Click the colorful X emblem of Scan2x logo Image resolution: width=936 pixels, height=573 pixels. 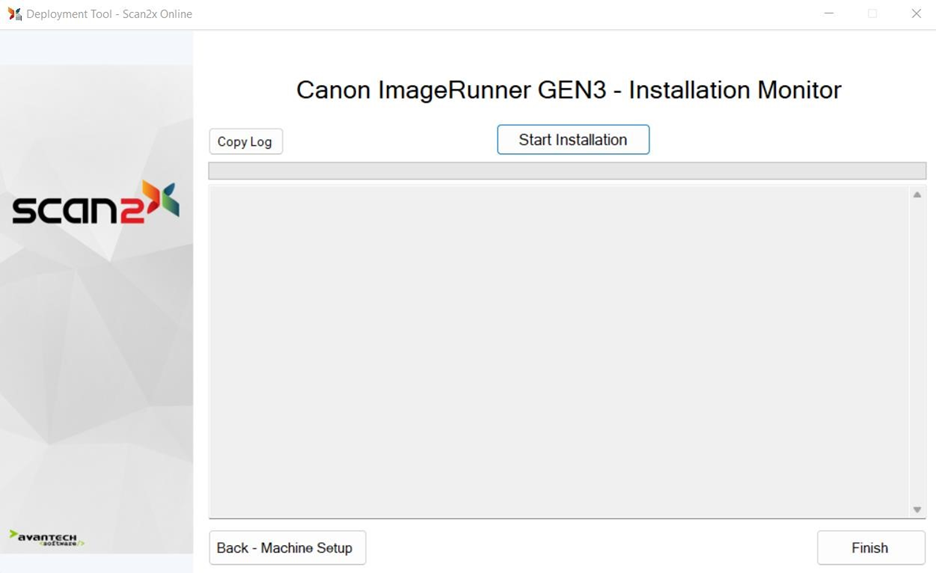pyautogui.click(x=160, y=199)
